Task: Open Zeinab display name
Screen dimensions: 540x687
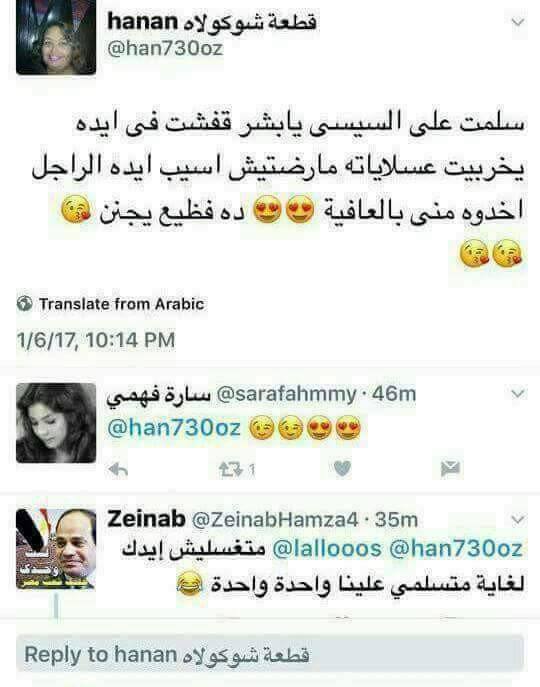Action: 146,519
